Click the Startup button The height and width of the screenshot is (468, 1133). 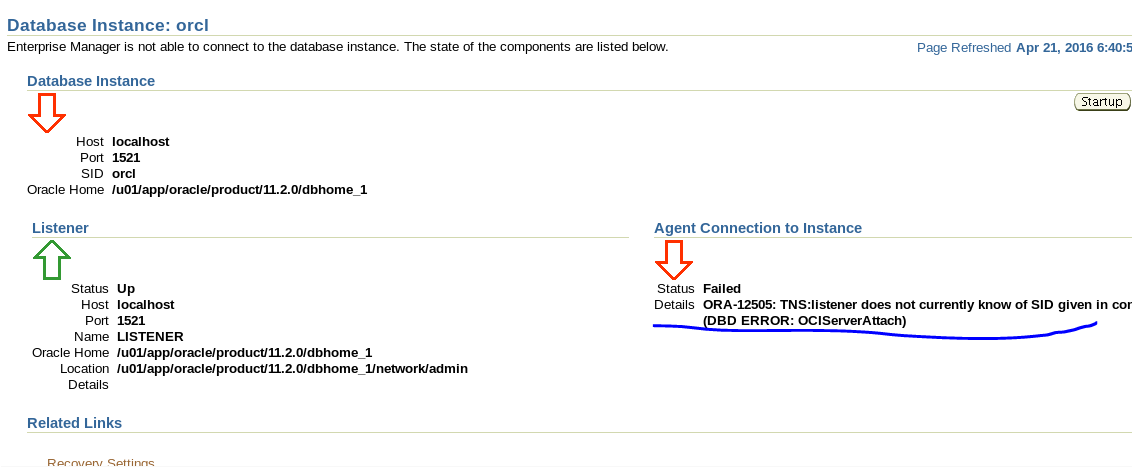(x=1102, y=102)
